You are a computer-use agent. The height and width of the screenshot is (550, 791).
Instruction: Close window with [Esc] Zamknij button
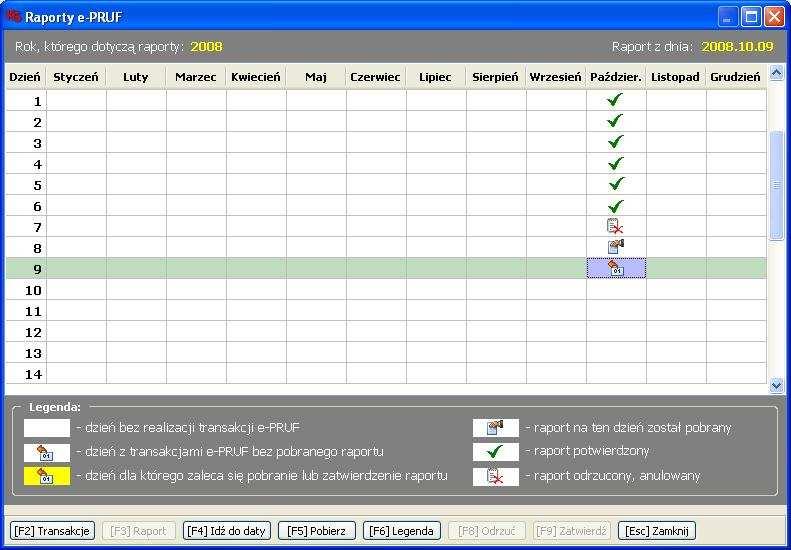click(657, 531)
